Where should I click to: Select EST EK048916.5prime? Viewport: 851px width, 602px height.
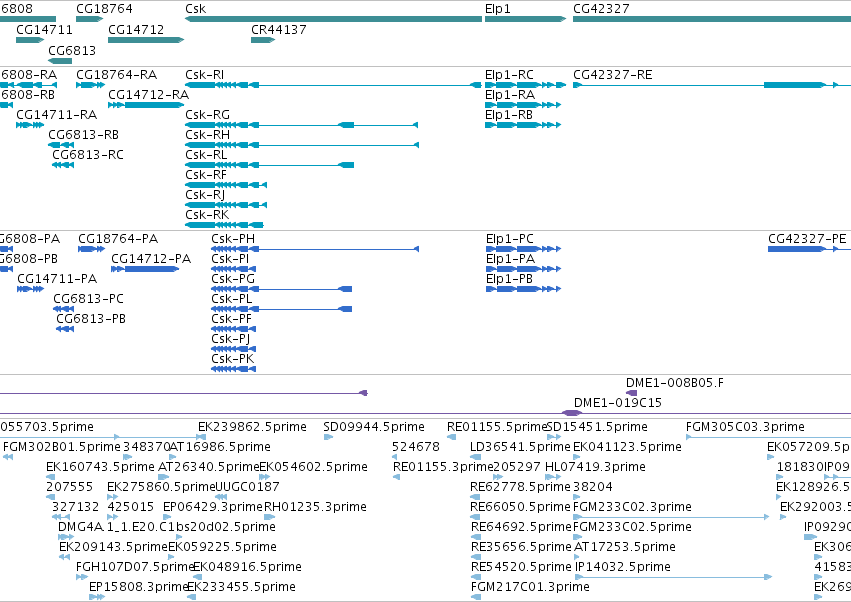coord(247,567)
